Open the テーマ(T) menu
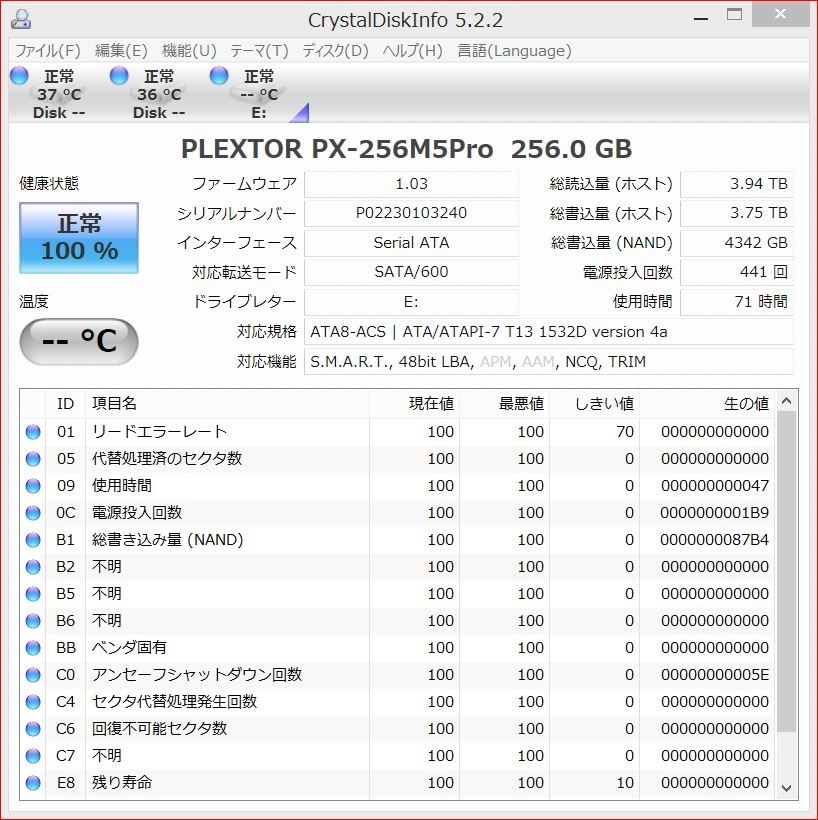Image resolution: width=818 pixels, height=820 pixels. coord(259,51)
